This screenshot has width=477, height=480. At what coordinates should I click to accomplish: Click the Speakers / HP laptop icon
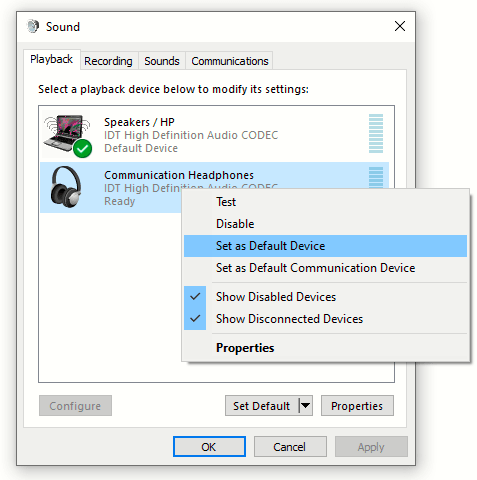tap(67, 134)
